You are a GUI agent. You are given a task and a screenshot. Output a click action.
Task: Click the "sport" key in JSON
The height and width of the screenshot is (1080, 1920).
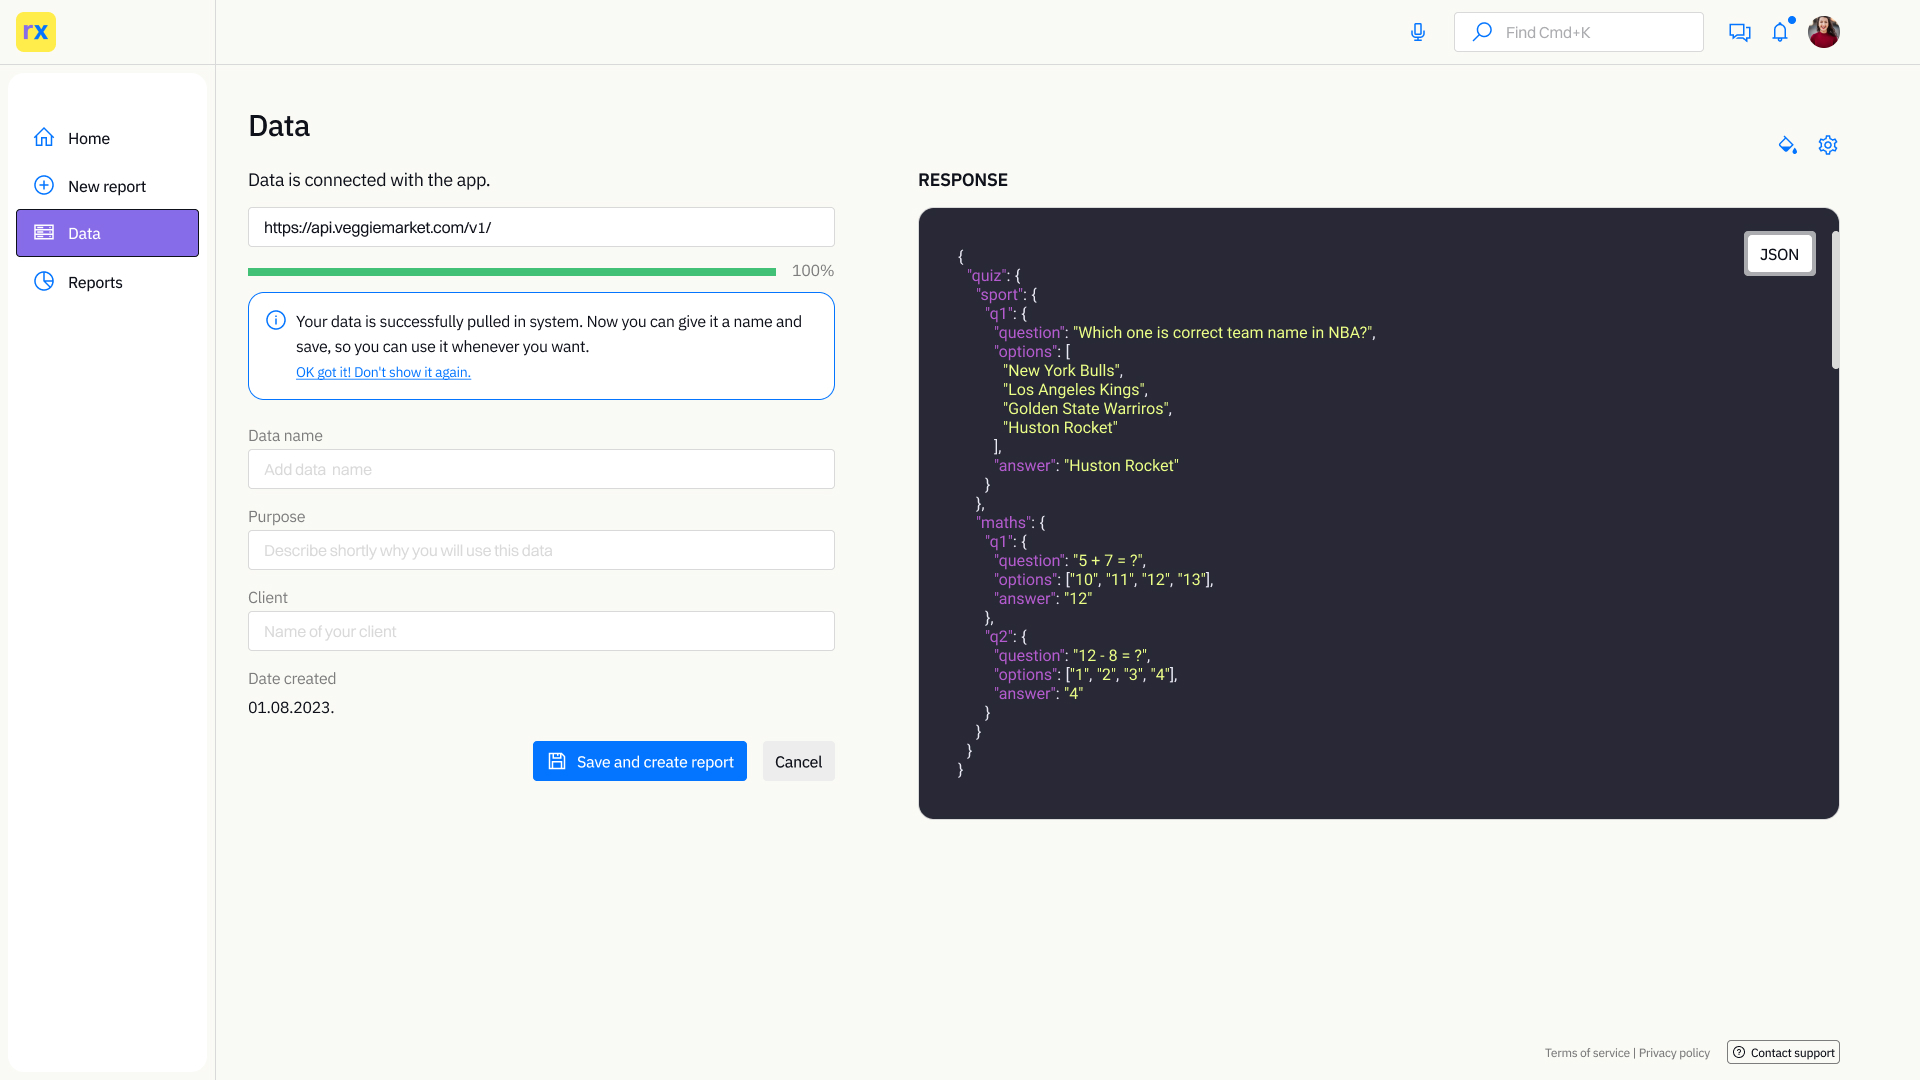point(999,295)
